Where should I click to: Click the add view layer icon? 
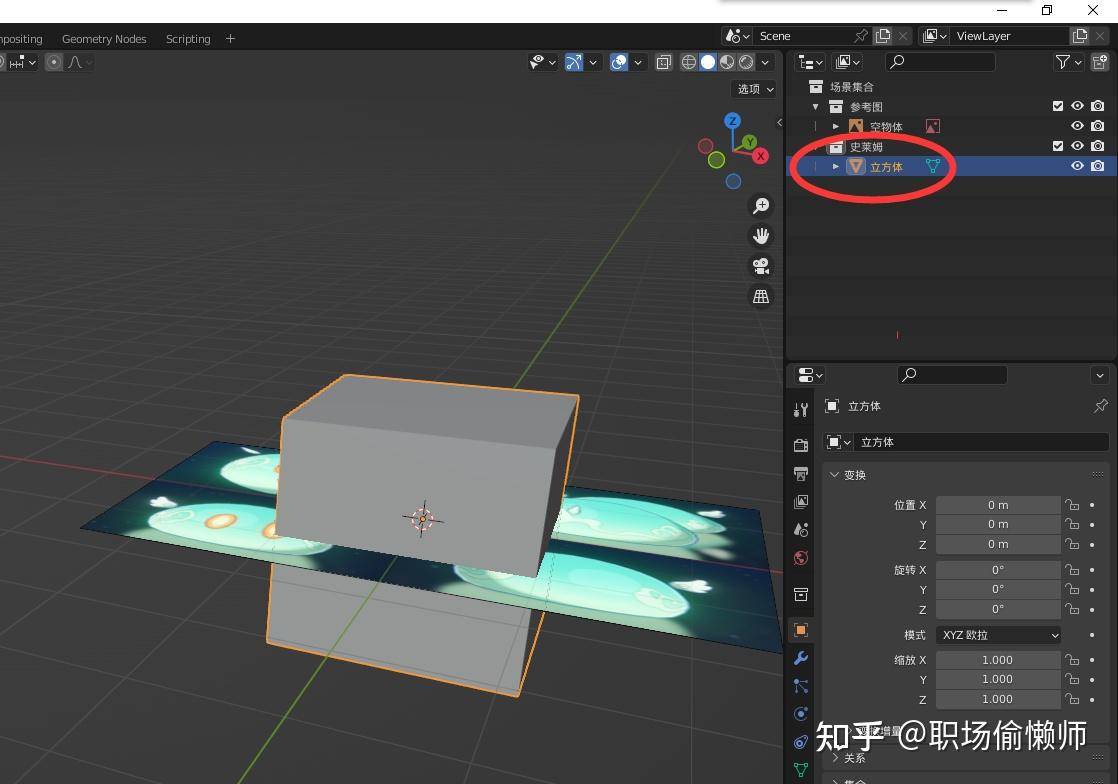point(1080,36)
